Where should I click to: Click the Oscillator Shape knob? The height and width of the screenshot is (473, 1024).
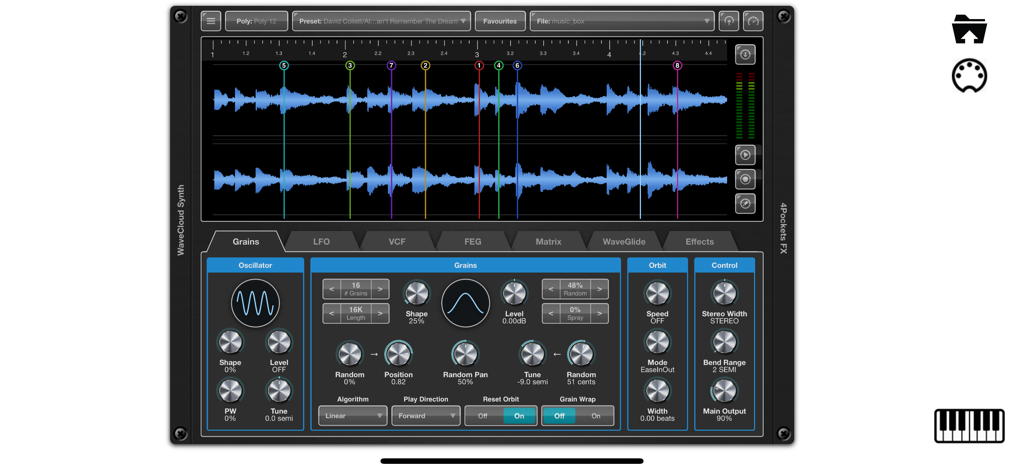point(230,342)
